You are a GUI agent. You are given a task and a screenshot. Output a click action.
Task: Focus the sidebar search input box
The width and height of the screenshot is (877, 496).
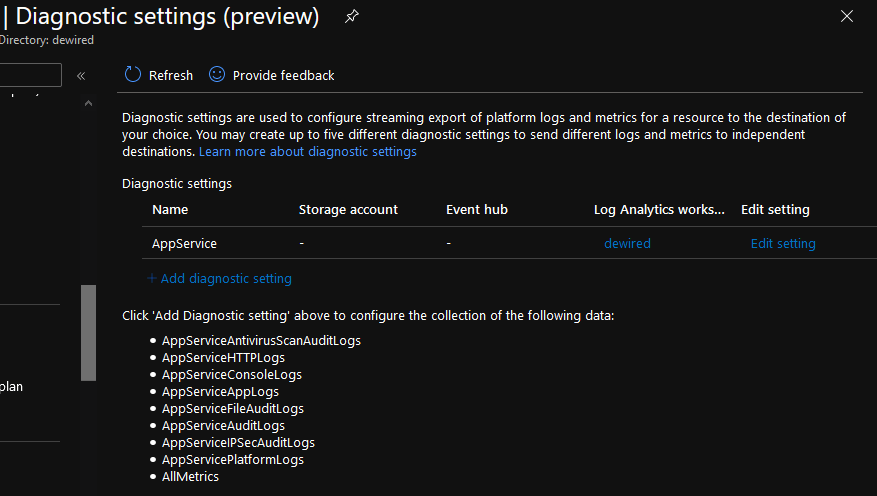30,75
